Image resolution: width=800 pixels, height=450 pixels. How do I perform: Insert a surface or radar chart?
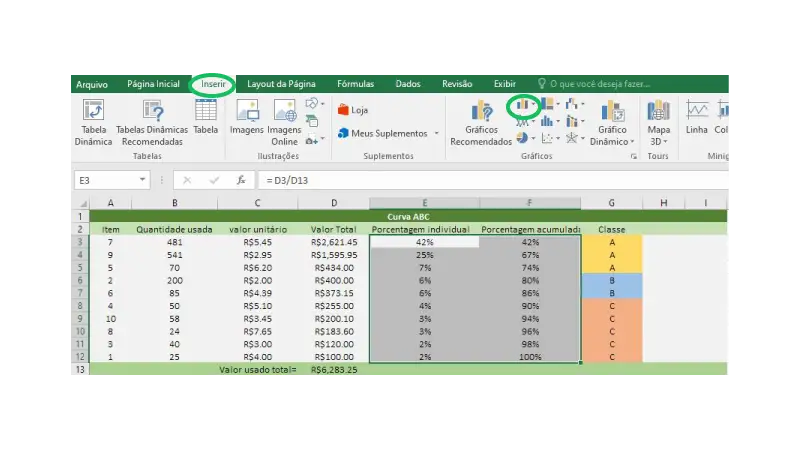pyautogui.click(x=571, y=138)
